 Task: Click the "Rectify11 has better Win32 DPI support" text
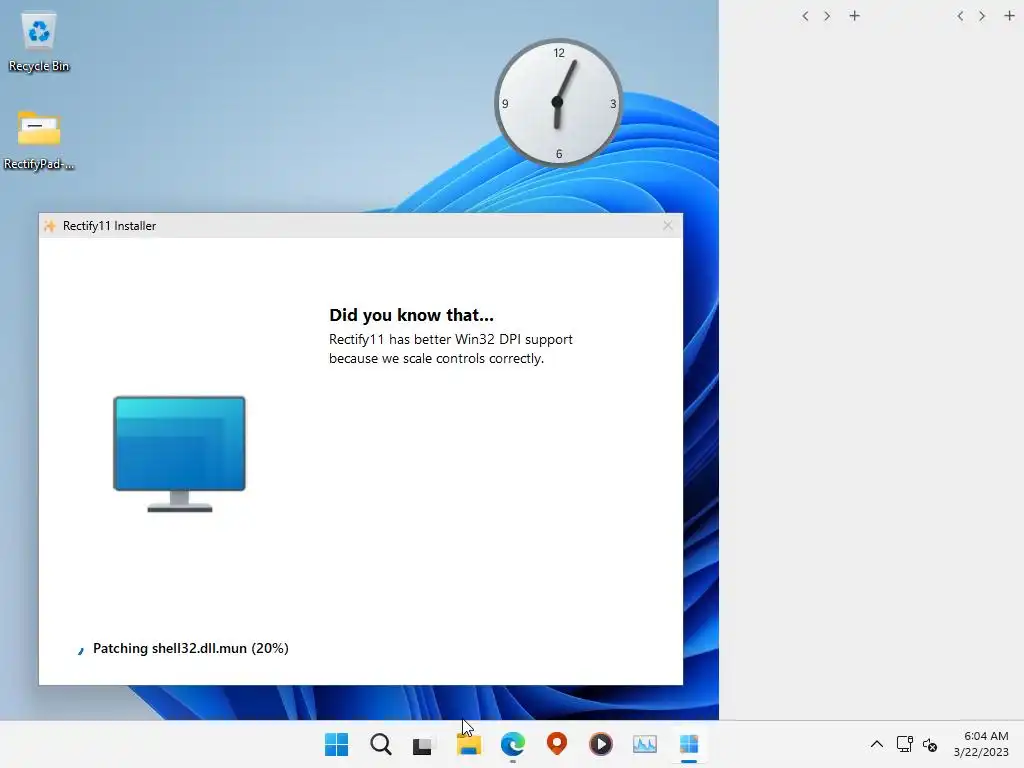pyautogui.click(x=451, y=340)
